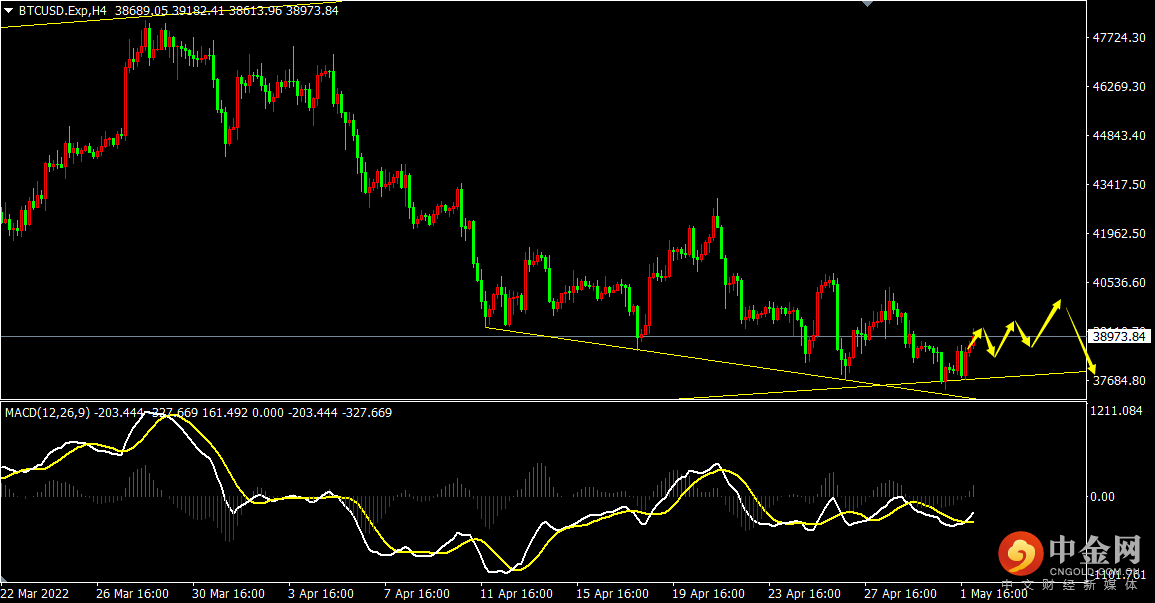Click the CNGOLD logo watermark icon
Image resolution: width=1155 pixels, height=603 pixels.
pos(1021,554)
